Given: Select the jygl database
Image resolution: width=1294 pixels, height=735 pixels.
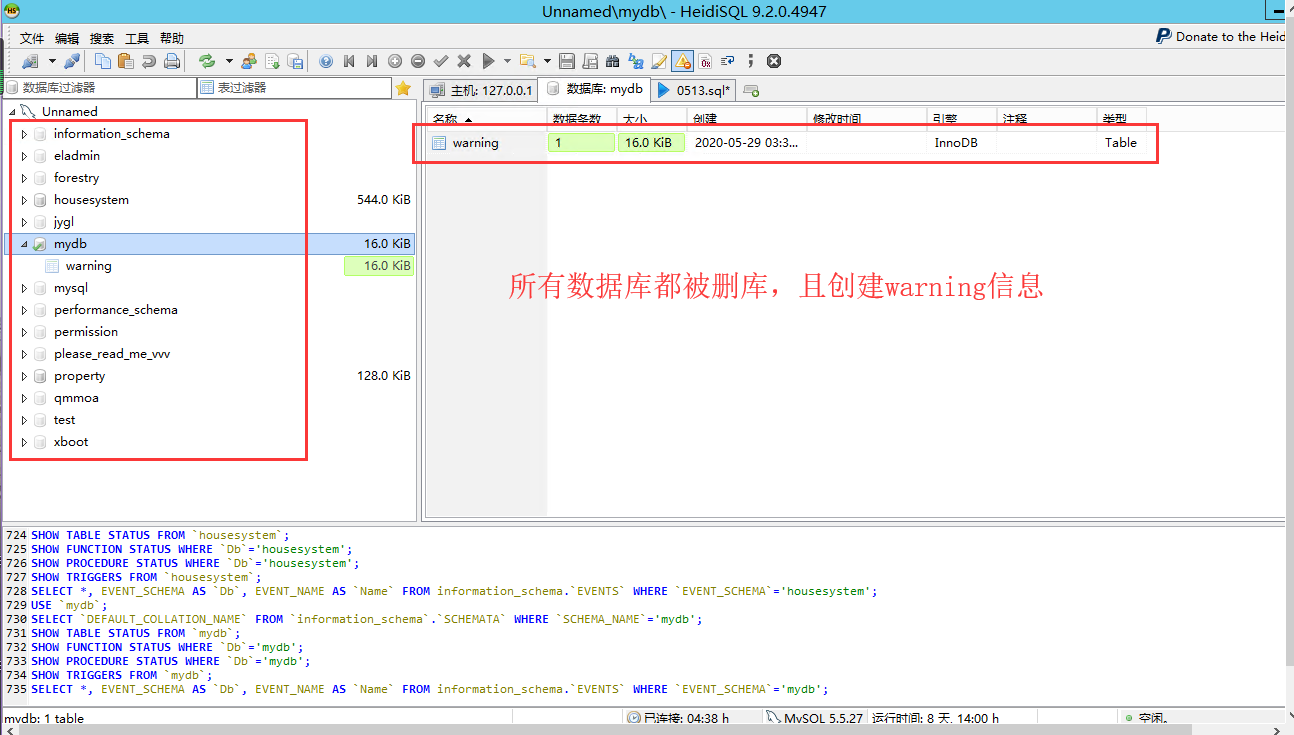Looking at the screenshot, I should pyautogui.click(x=64, y=222).
